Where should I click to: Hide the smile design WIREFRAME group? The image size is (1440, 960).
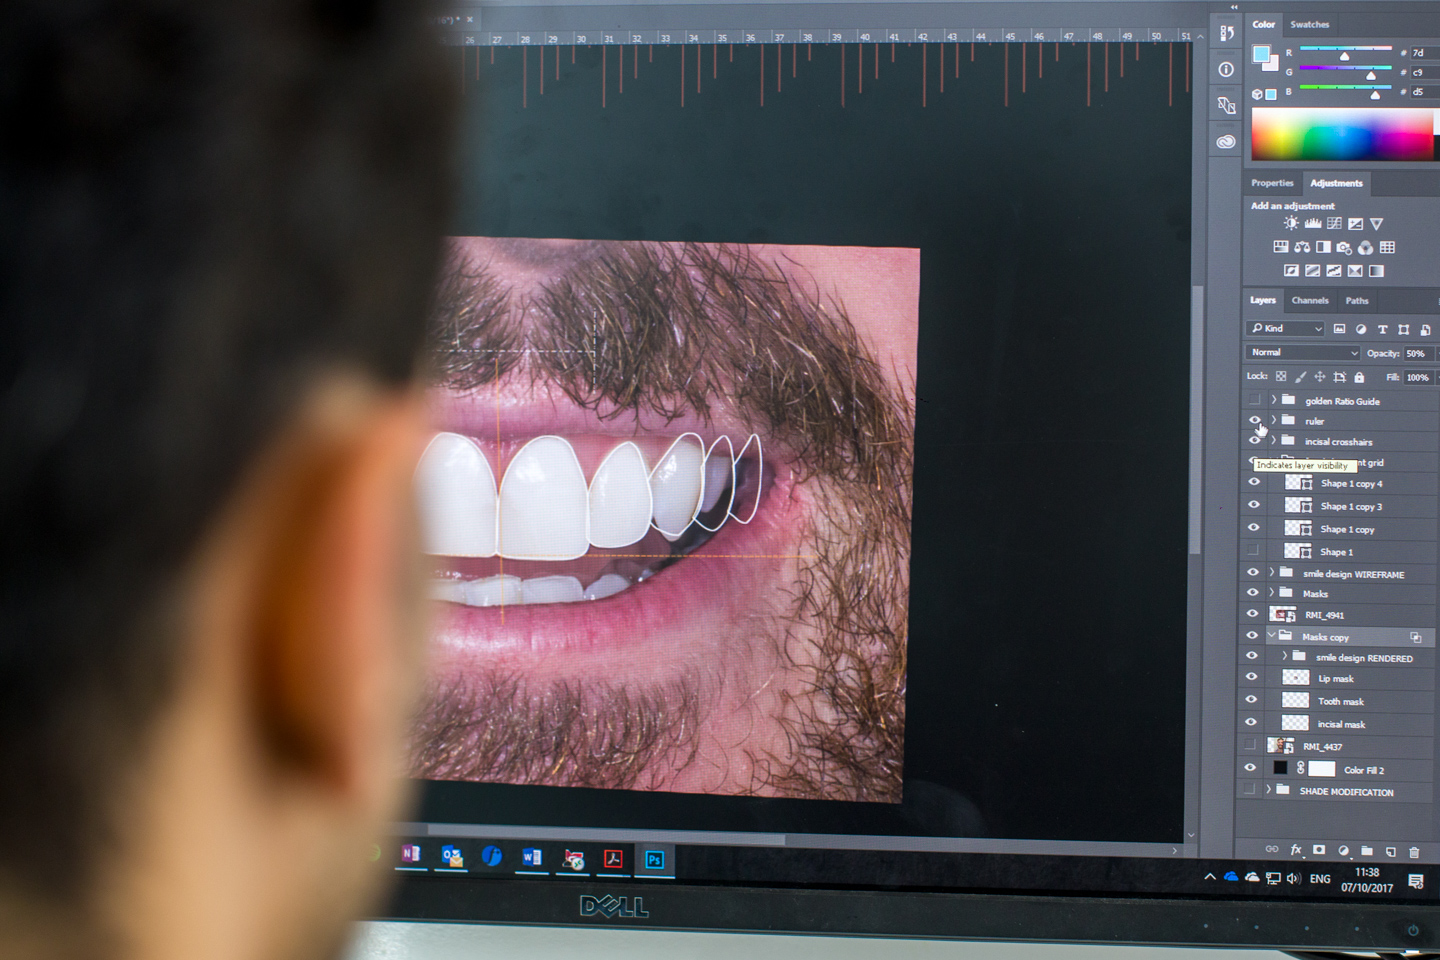1253,573
